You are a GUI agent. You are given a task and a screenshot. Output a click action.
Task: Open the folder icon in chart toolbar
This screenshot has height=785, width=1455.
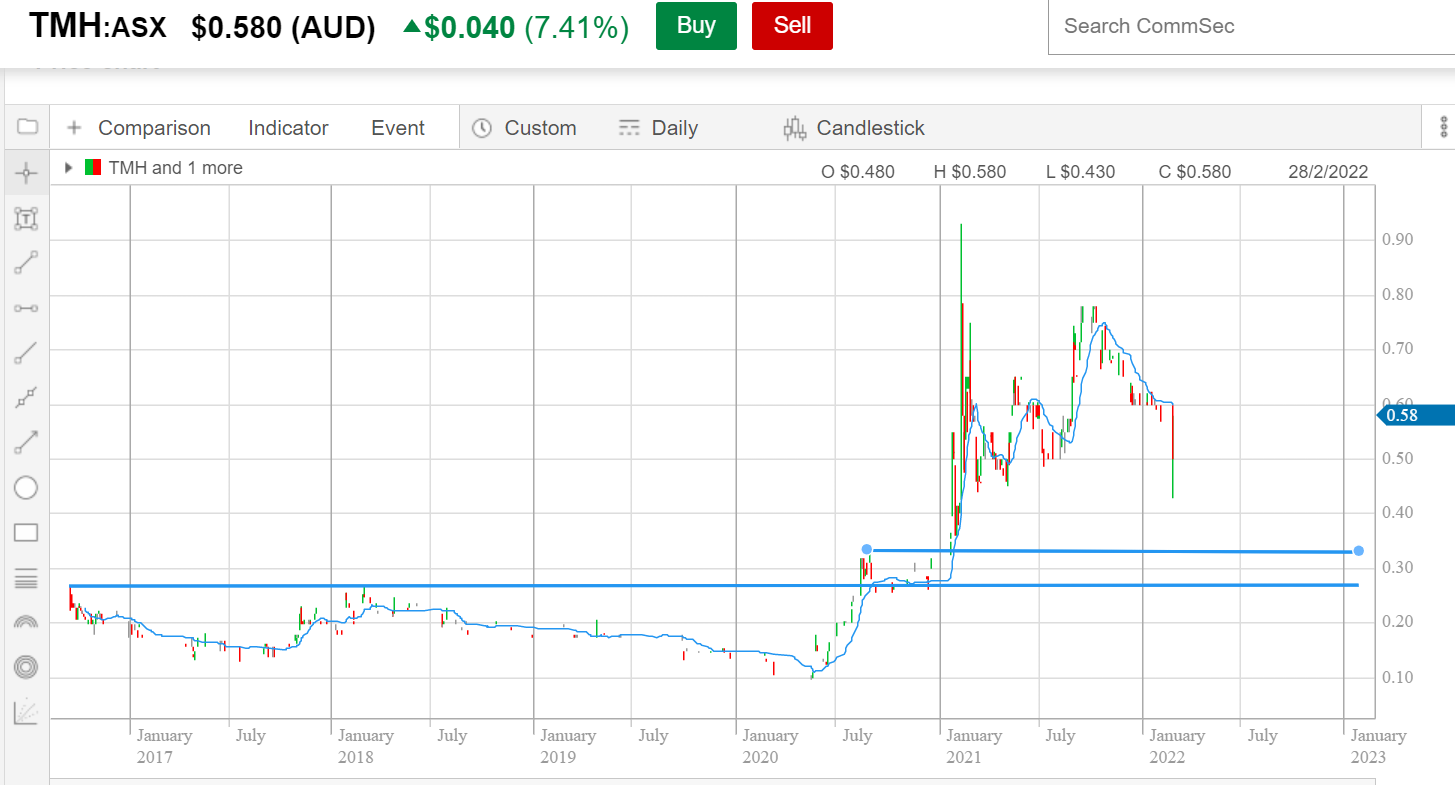pos(27,127)
